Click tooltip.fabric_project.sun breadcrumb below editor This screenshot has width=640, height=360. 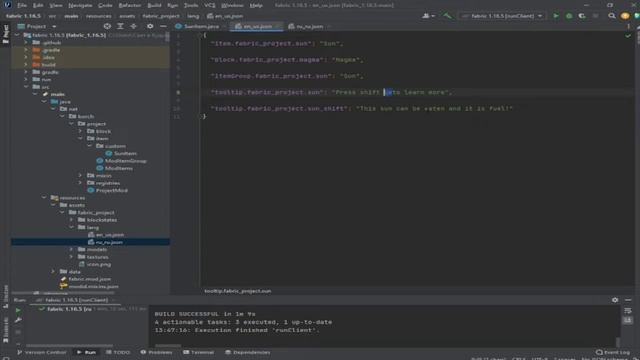tap(238, 291)
